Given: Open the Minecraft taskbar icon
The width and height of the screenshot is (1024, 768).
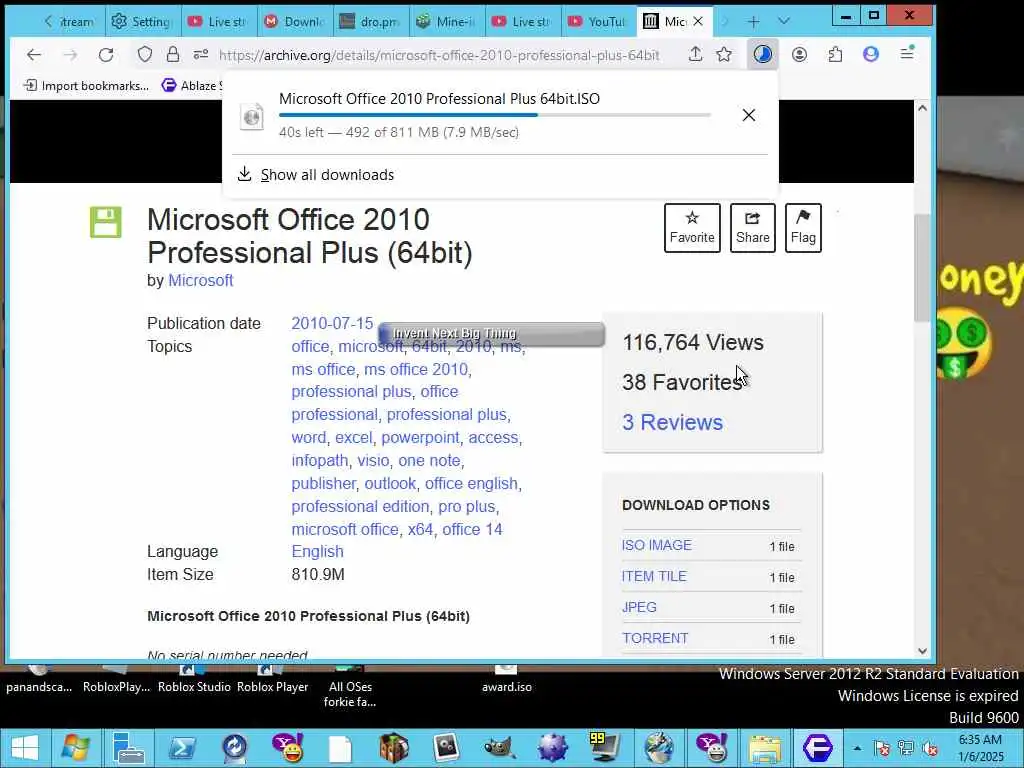Looking at the screenshot, I should (394, 748).
